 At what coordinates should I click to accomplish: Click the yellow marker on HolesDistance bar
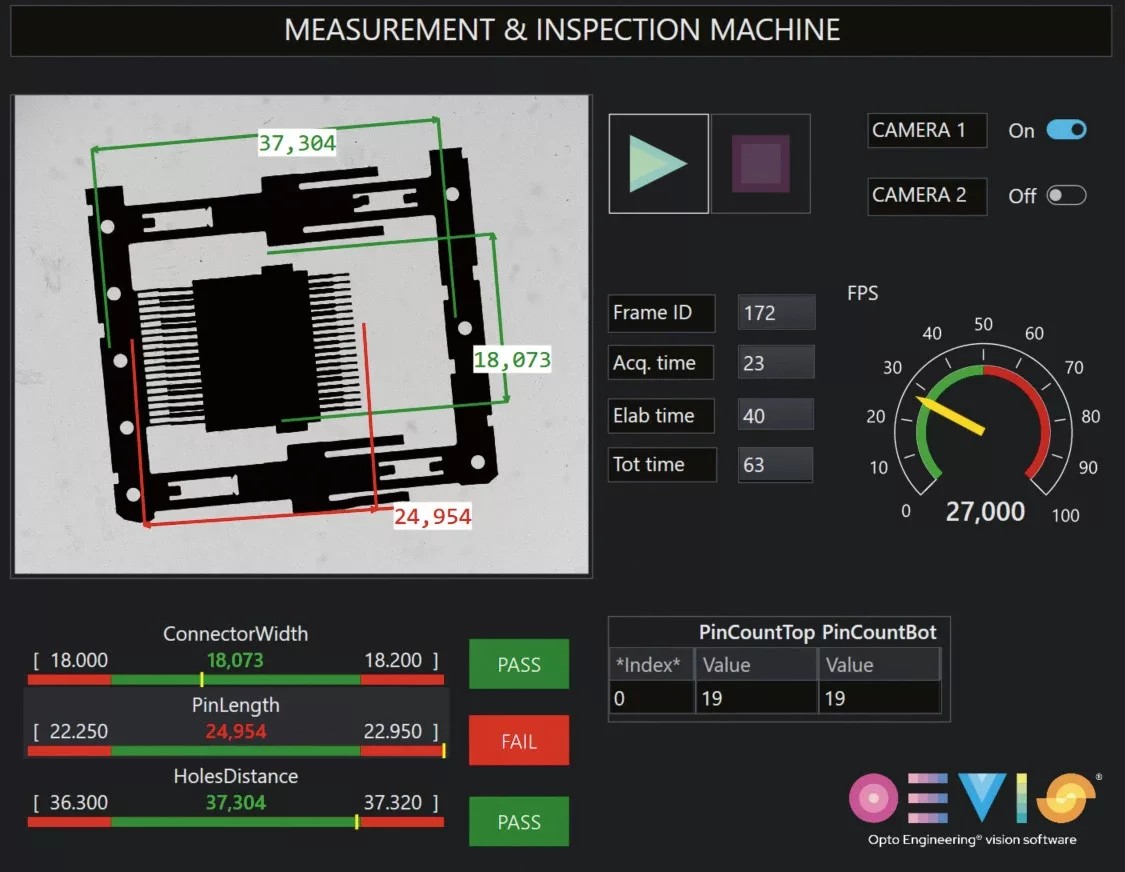356,822
